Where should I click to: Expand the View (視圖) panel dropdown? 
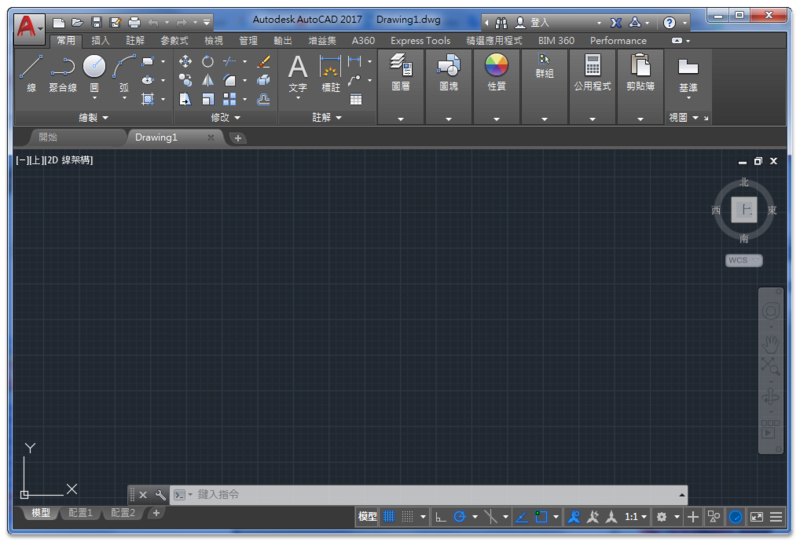(684, 118)
